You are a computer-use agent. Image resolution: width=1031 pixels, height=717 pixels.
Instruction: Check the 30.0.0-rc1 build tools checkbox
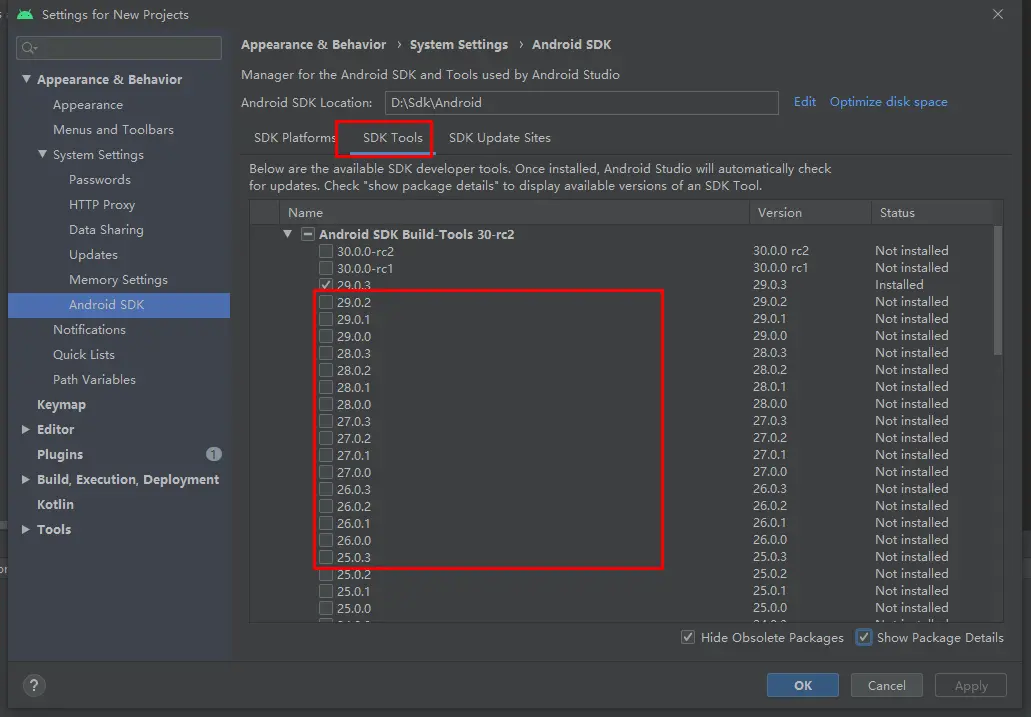(x=326, y=268)
